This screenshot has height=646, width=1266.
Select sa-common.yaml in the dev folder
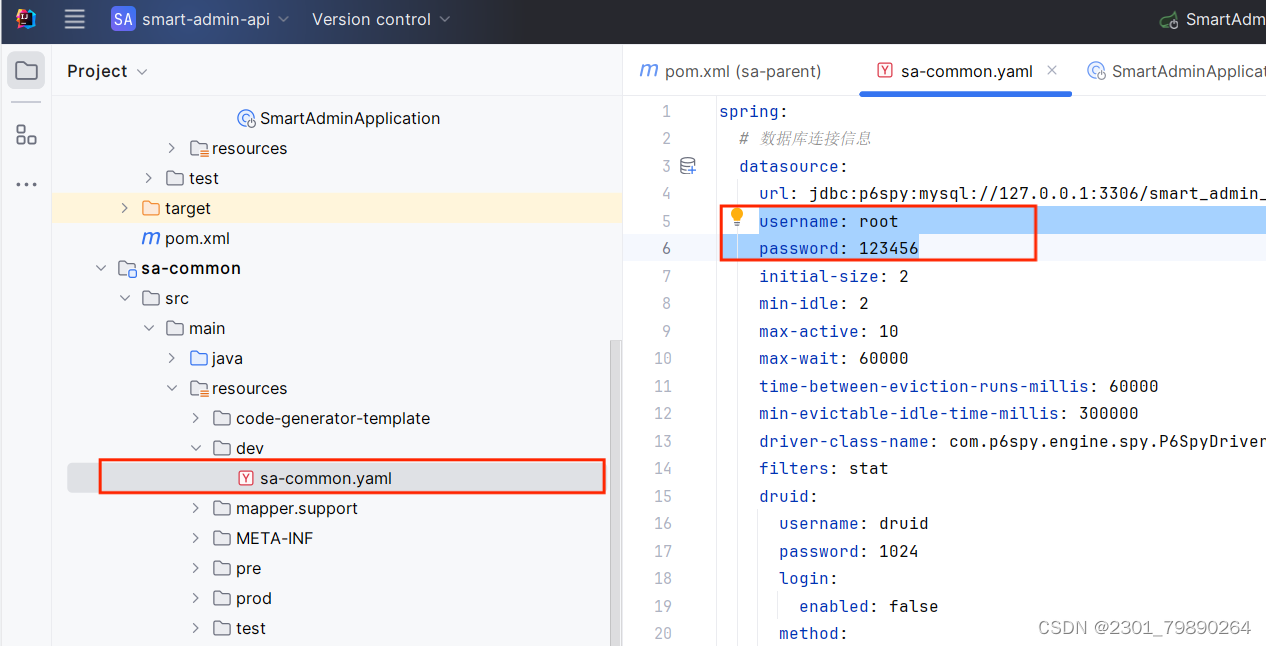pyautogui.click(x=325, y=478)
